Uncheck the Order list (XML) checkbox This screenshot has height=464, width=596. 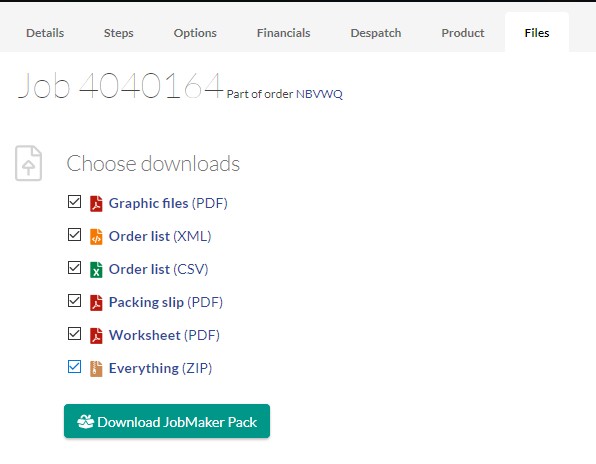[74, 235]
